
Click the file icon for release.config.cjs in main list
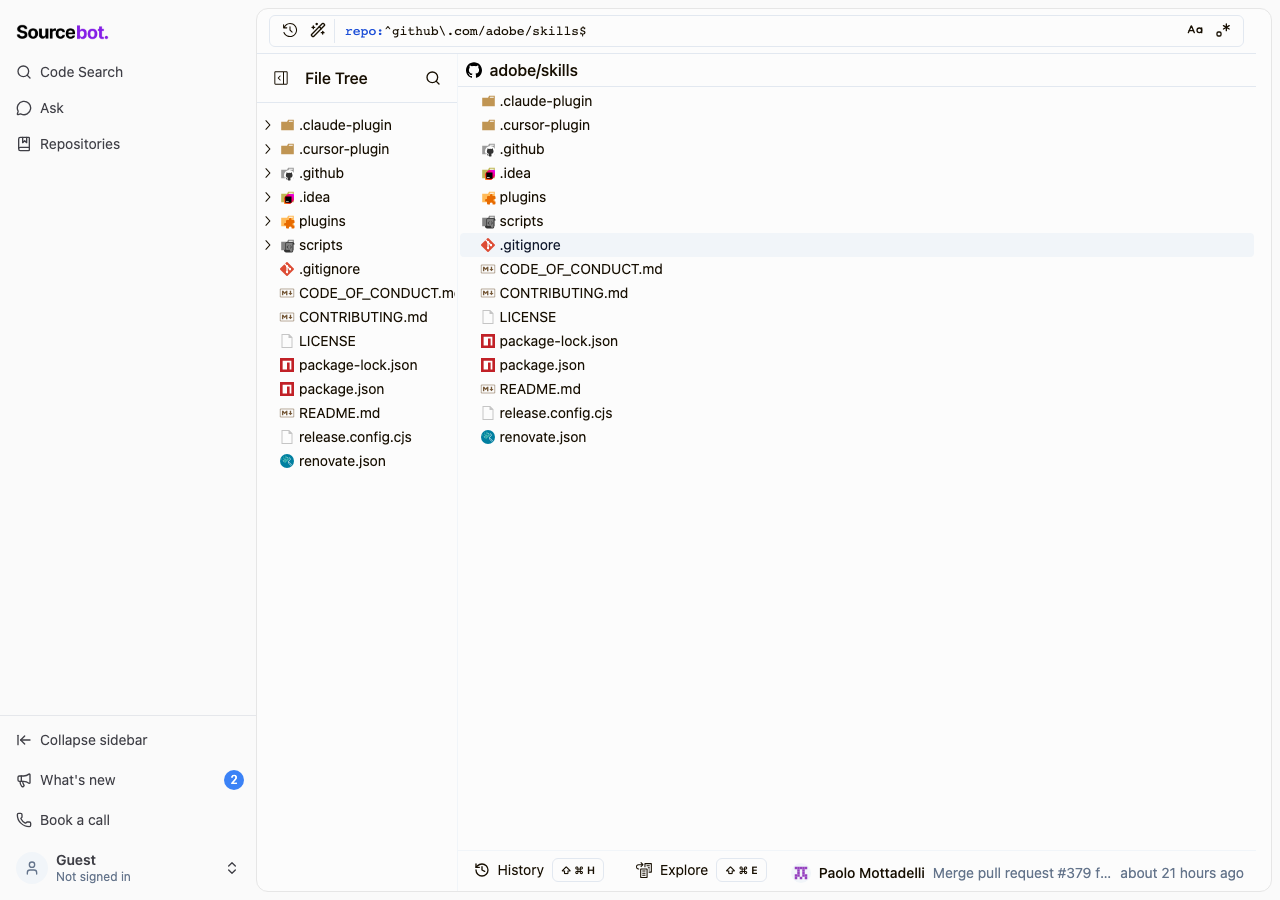point(488,413)
